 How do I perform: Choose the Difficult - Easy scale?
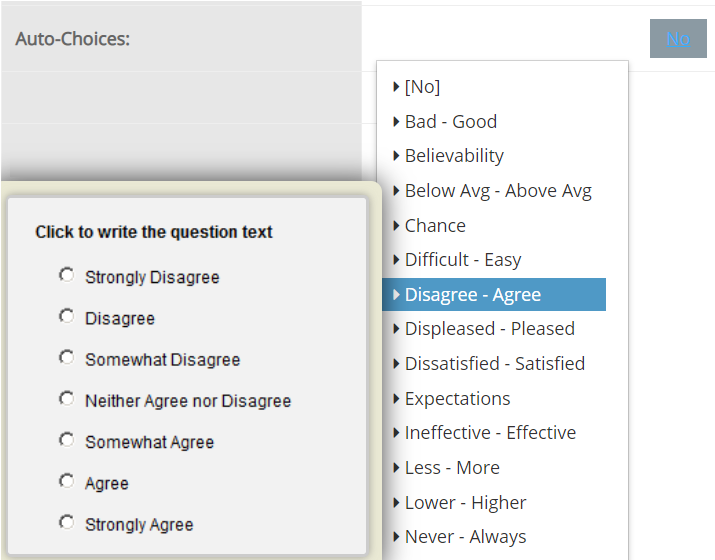click(x=462, y=260)
